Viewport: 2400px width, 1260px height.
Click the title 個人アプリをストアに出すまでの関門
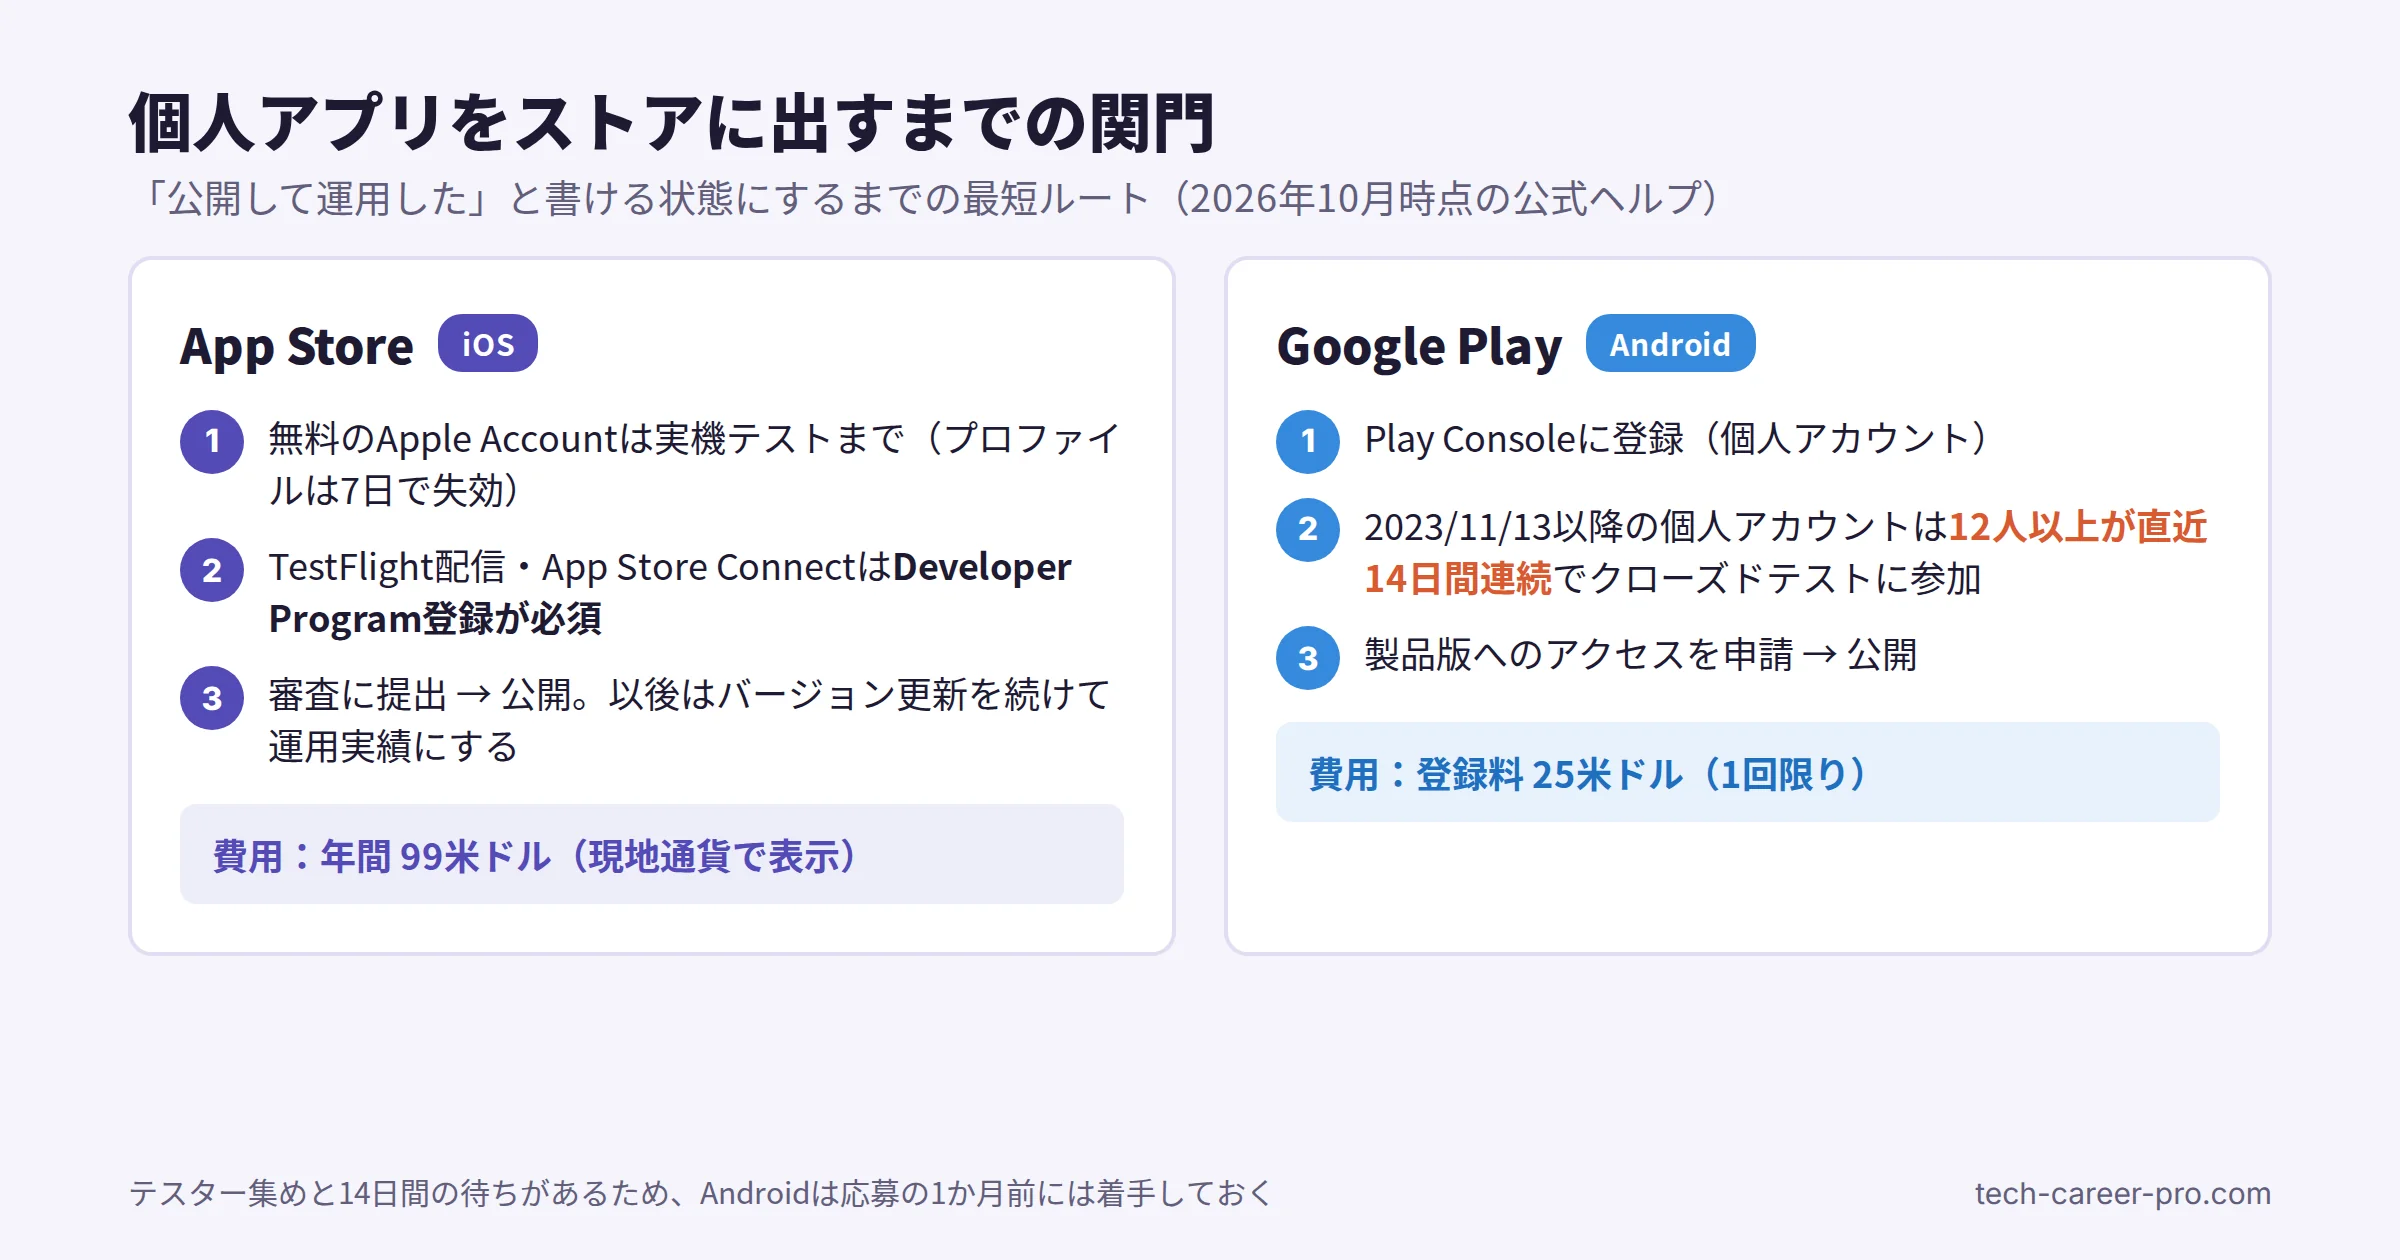coord(672,123)
